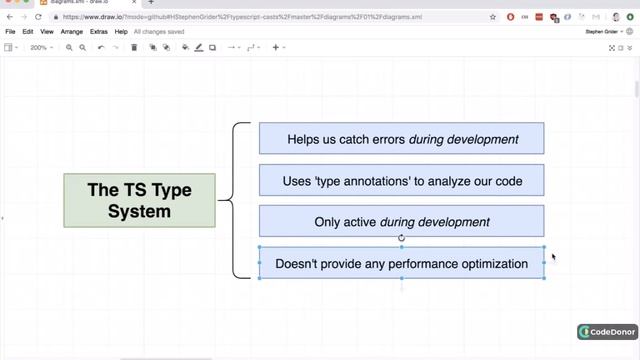This screenshot has height=360, width=640.
Task: Delete the selected shape with trash icon
Action: [134, 48]
